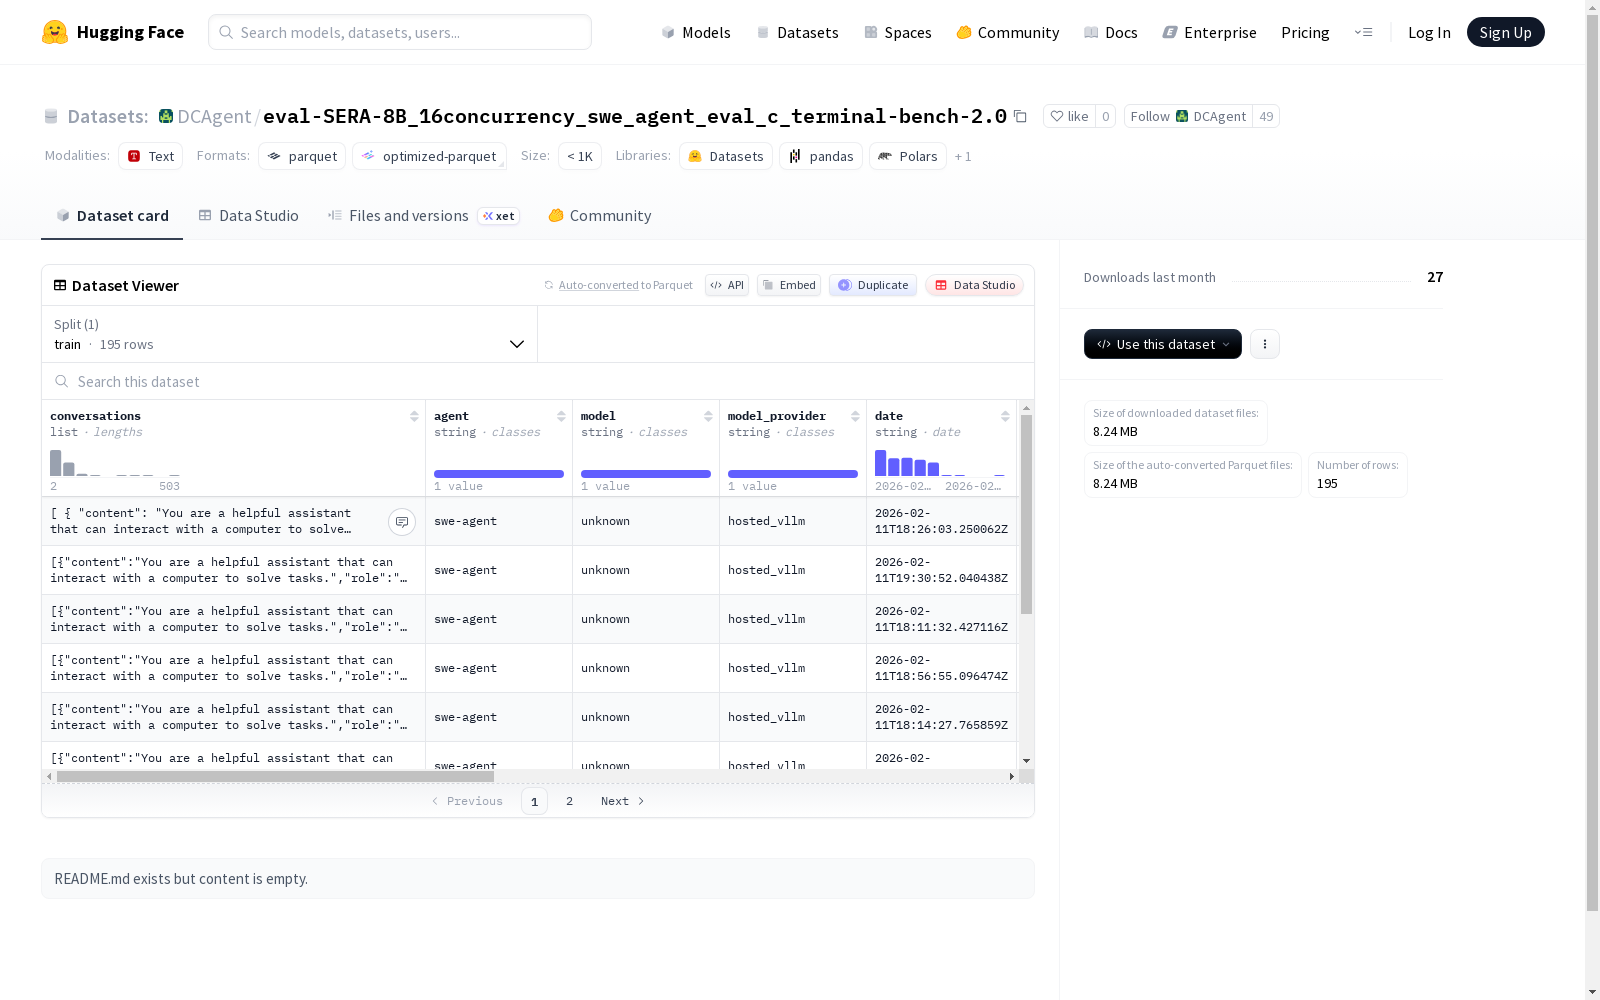1600x1000 pixels.
Task: Click date cell 2026-02-11T18:56:55.096474Z
Action: tap(941, 668)
